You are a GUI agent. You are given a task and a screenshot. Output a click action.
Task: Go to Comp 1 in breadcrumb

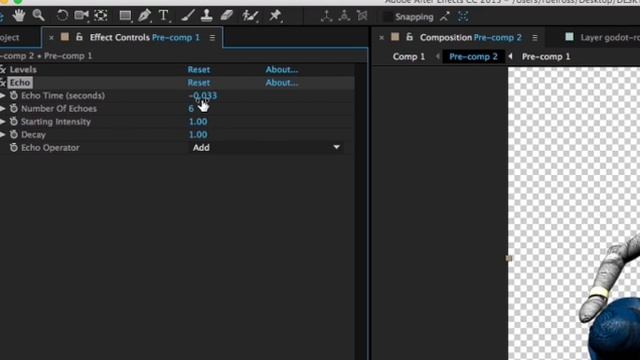409,56
